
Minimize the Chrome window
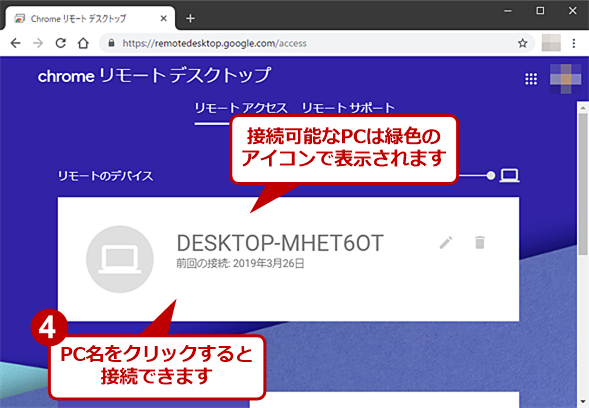(x=508, y=11)
